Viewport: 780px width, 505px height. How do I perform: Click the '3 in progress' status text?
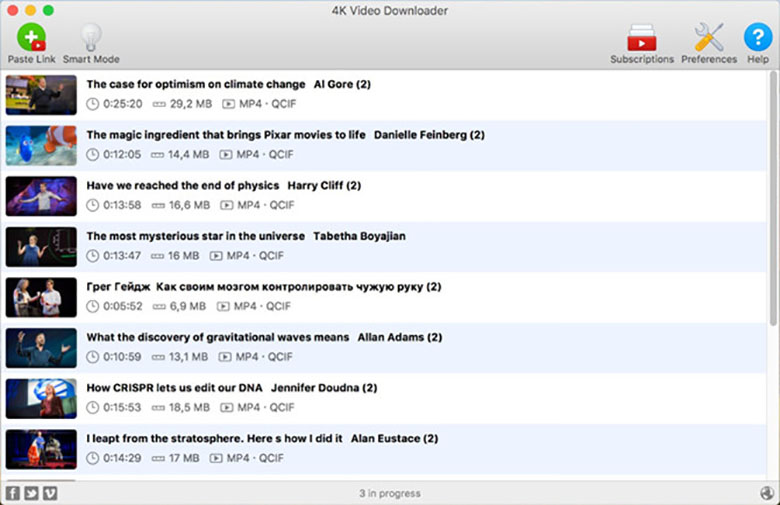point(390,494)
